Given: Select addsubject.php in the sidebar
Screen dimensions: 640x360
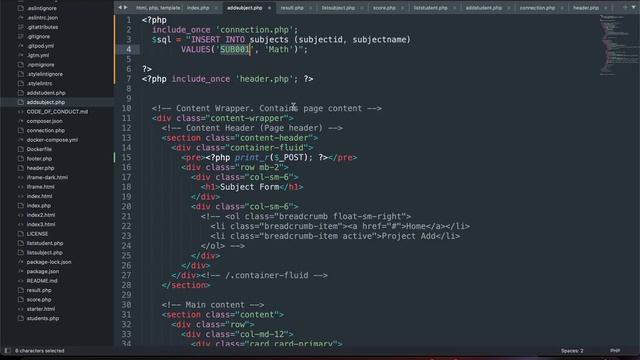Looking at the screenshot, I should tap(46, 102).
